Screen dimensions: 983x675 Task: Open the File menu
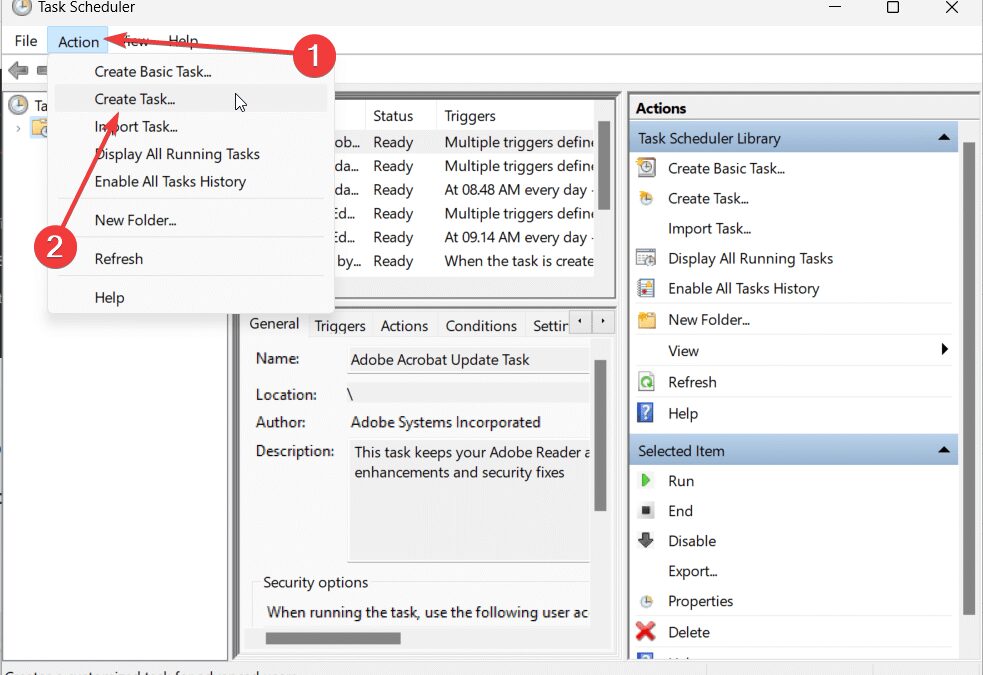tap(25, 40)
